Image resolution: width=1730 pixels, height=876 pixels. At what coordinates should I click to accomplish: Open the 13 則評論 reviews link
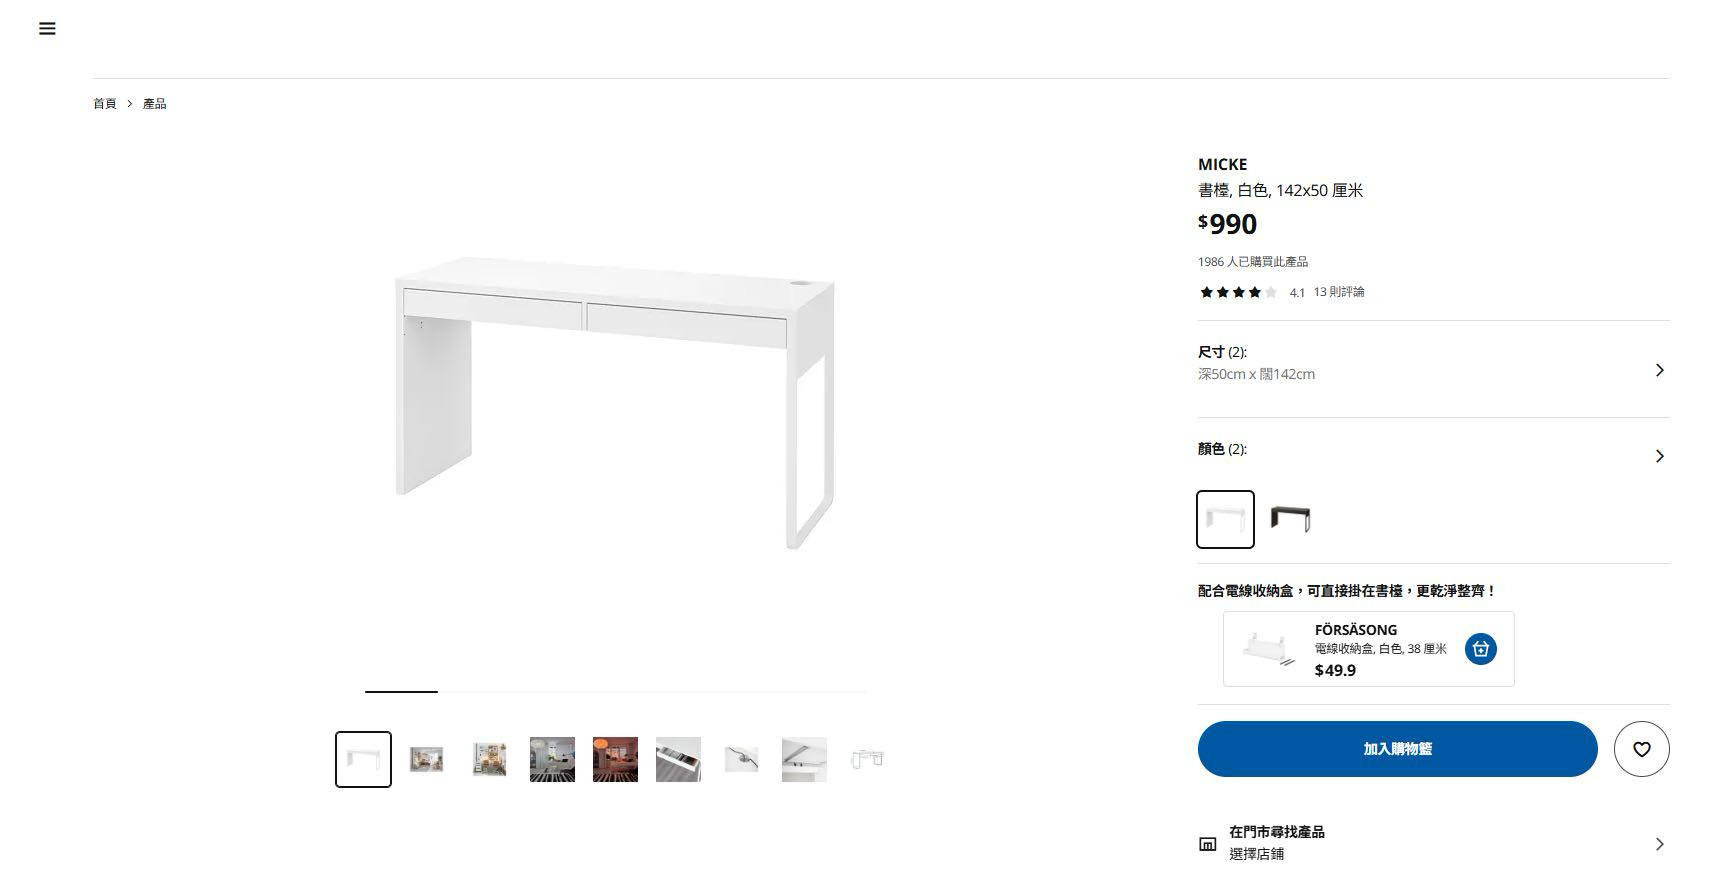click(1339, 292)
